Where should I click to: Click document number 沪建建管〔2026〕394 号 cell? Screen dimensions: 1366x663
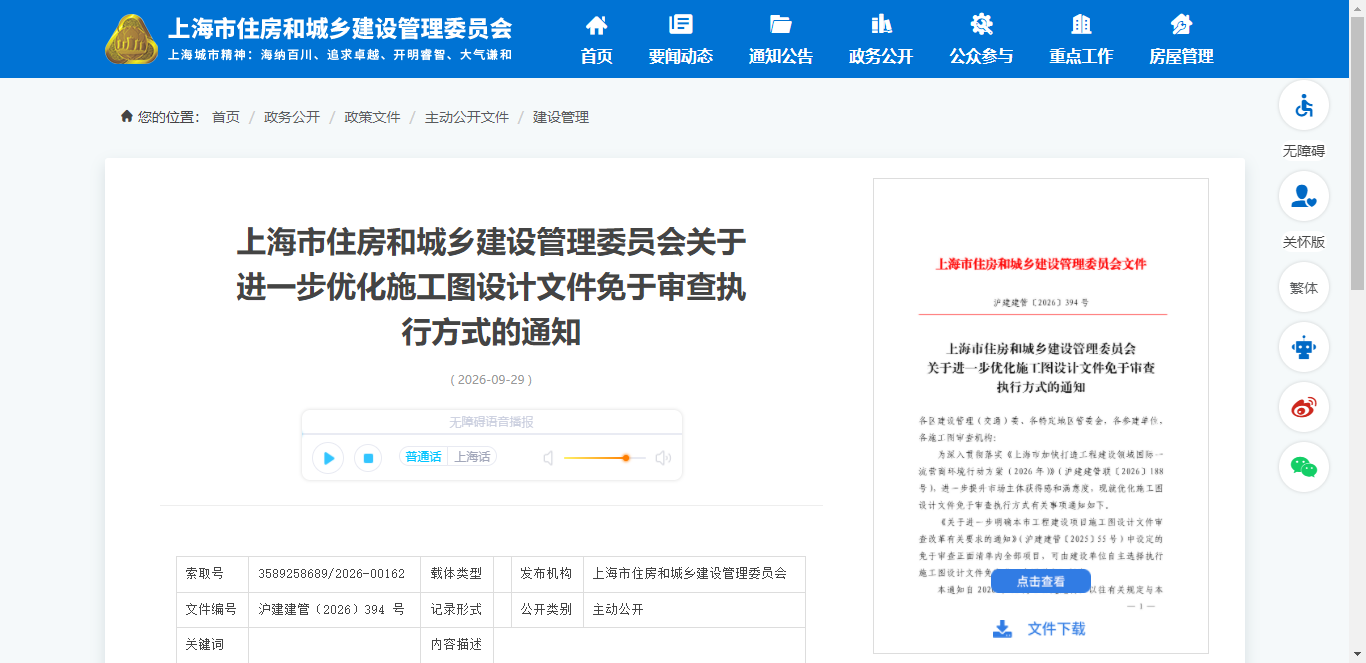[332, 609]
